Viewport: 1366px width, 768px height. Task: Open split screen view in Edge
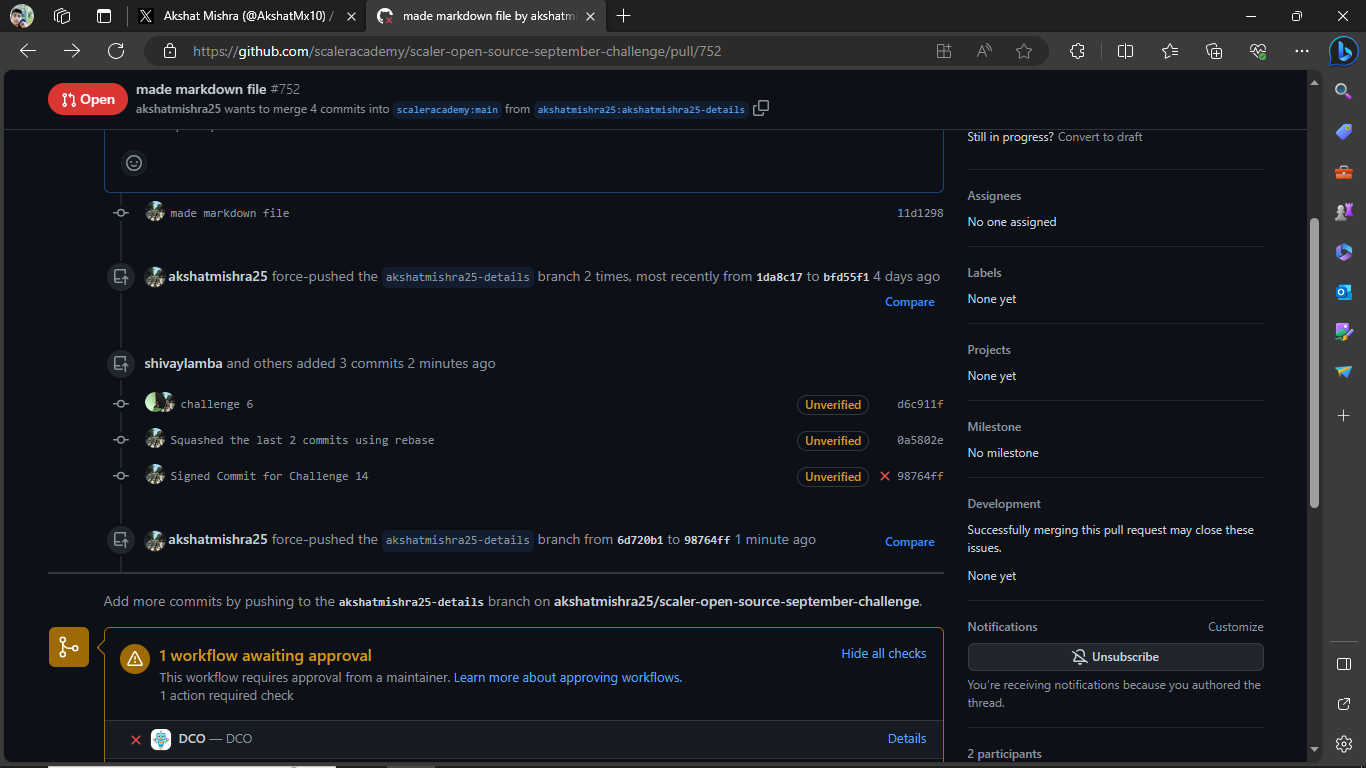coord(1125,50)
